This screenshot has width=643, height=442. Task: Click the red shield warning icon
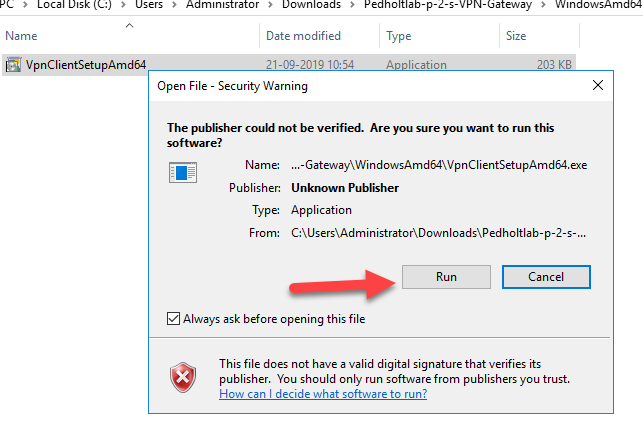(183, 377)
